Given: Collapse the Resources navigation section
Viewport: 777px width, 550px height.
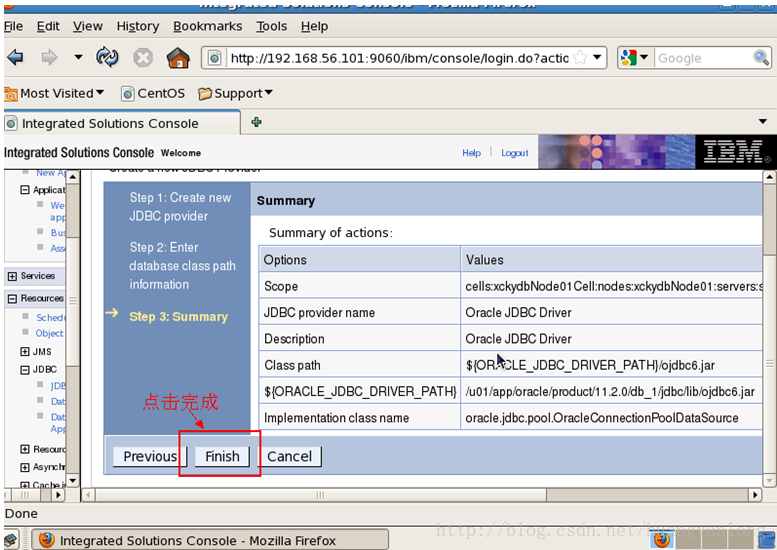Looking at the screenshot, I should 12,298.
